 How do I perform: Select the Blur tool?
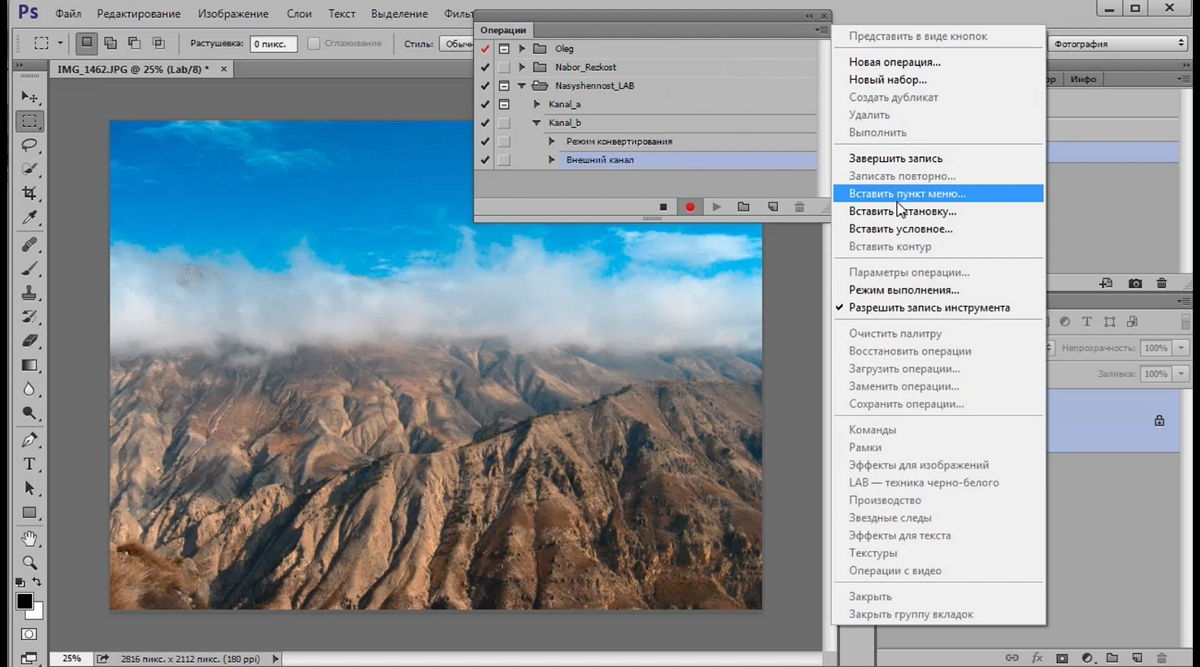click(x=30, y=389)
